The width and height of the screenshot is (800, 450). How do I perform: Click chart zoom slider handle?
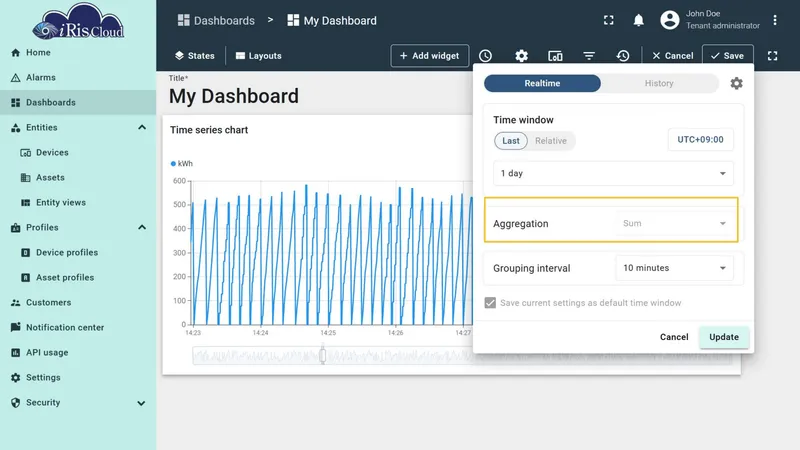click(322, 355)
